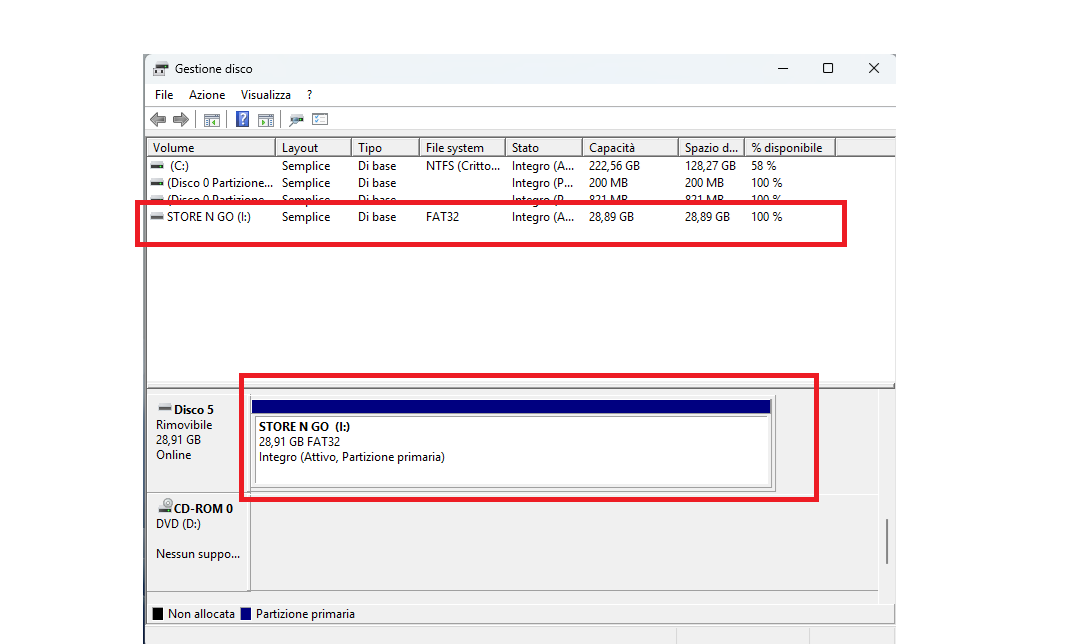Click the blue Partizione primaria legend swatch
Viewport: 1087px width, 644px height.
click(245, 614)
